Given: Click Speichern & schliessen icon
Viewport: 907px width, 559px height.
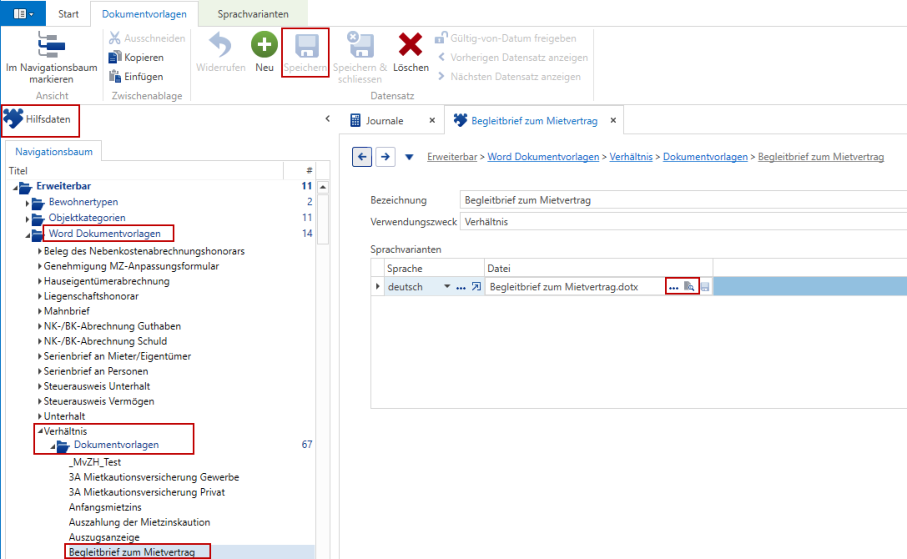Looking at the screenshot, I should click(x=360, y=45).
